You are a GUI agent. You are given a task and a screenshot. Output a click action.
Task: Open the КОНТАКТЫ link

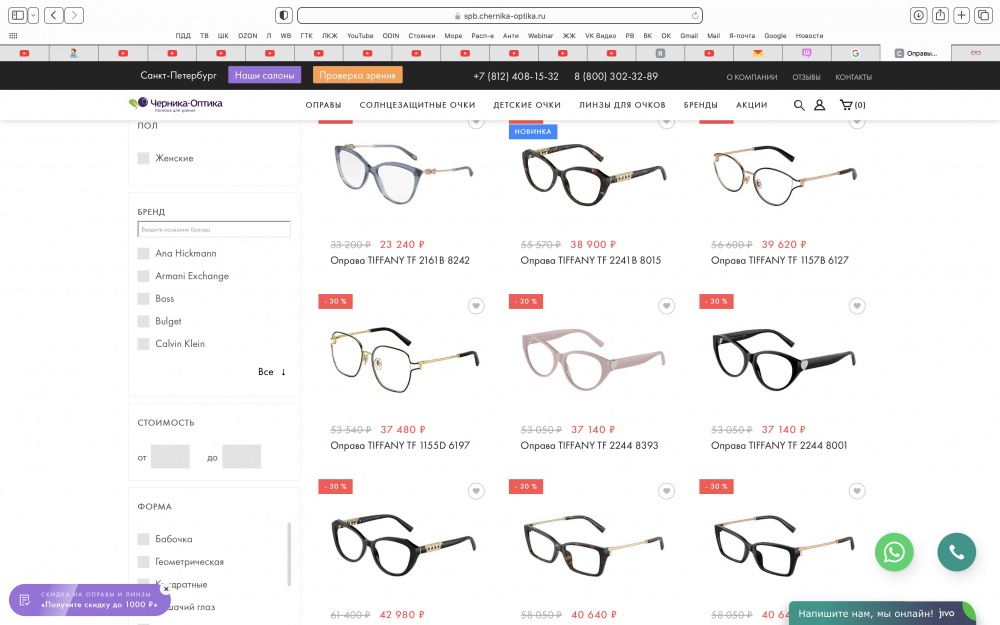coord(853,77)
